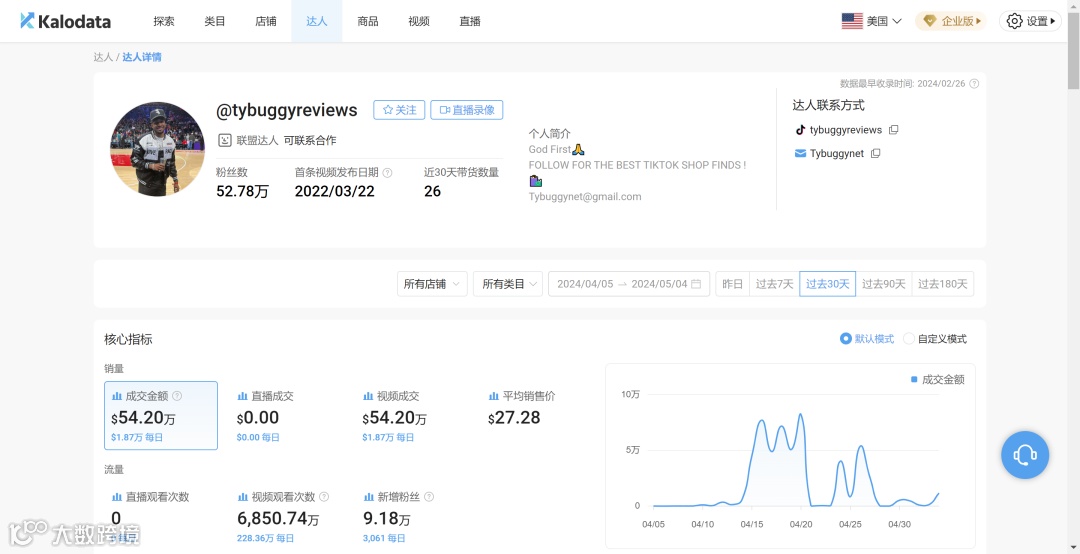Open the US flag country icon
The image size is (1080, 554).
(852, 21)
